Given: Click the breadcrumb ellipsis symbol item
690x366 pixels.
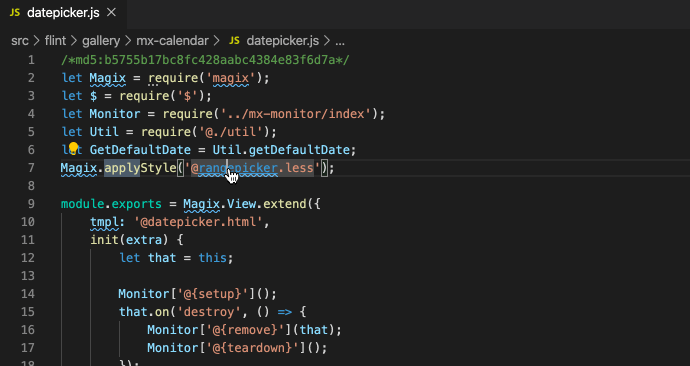Looking at the screenshot, I should pyautogui.click(x=340, y=42).
